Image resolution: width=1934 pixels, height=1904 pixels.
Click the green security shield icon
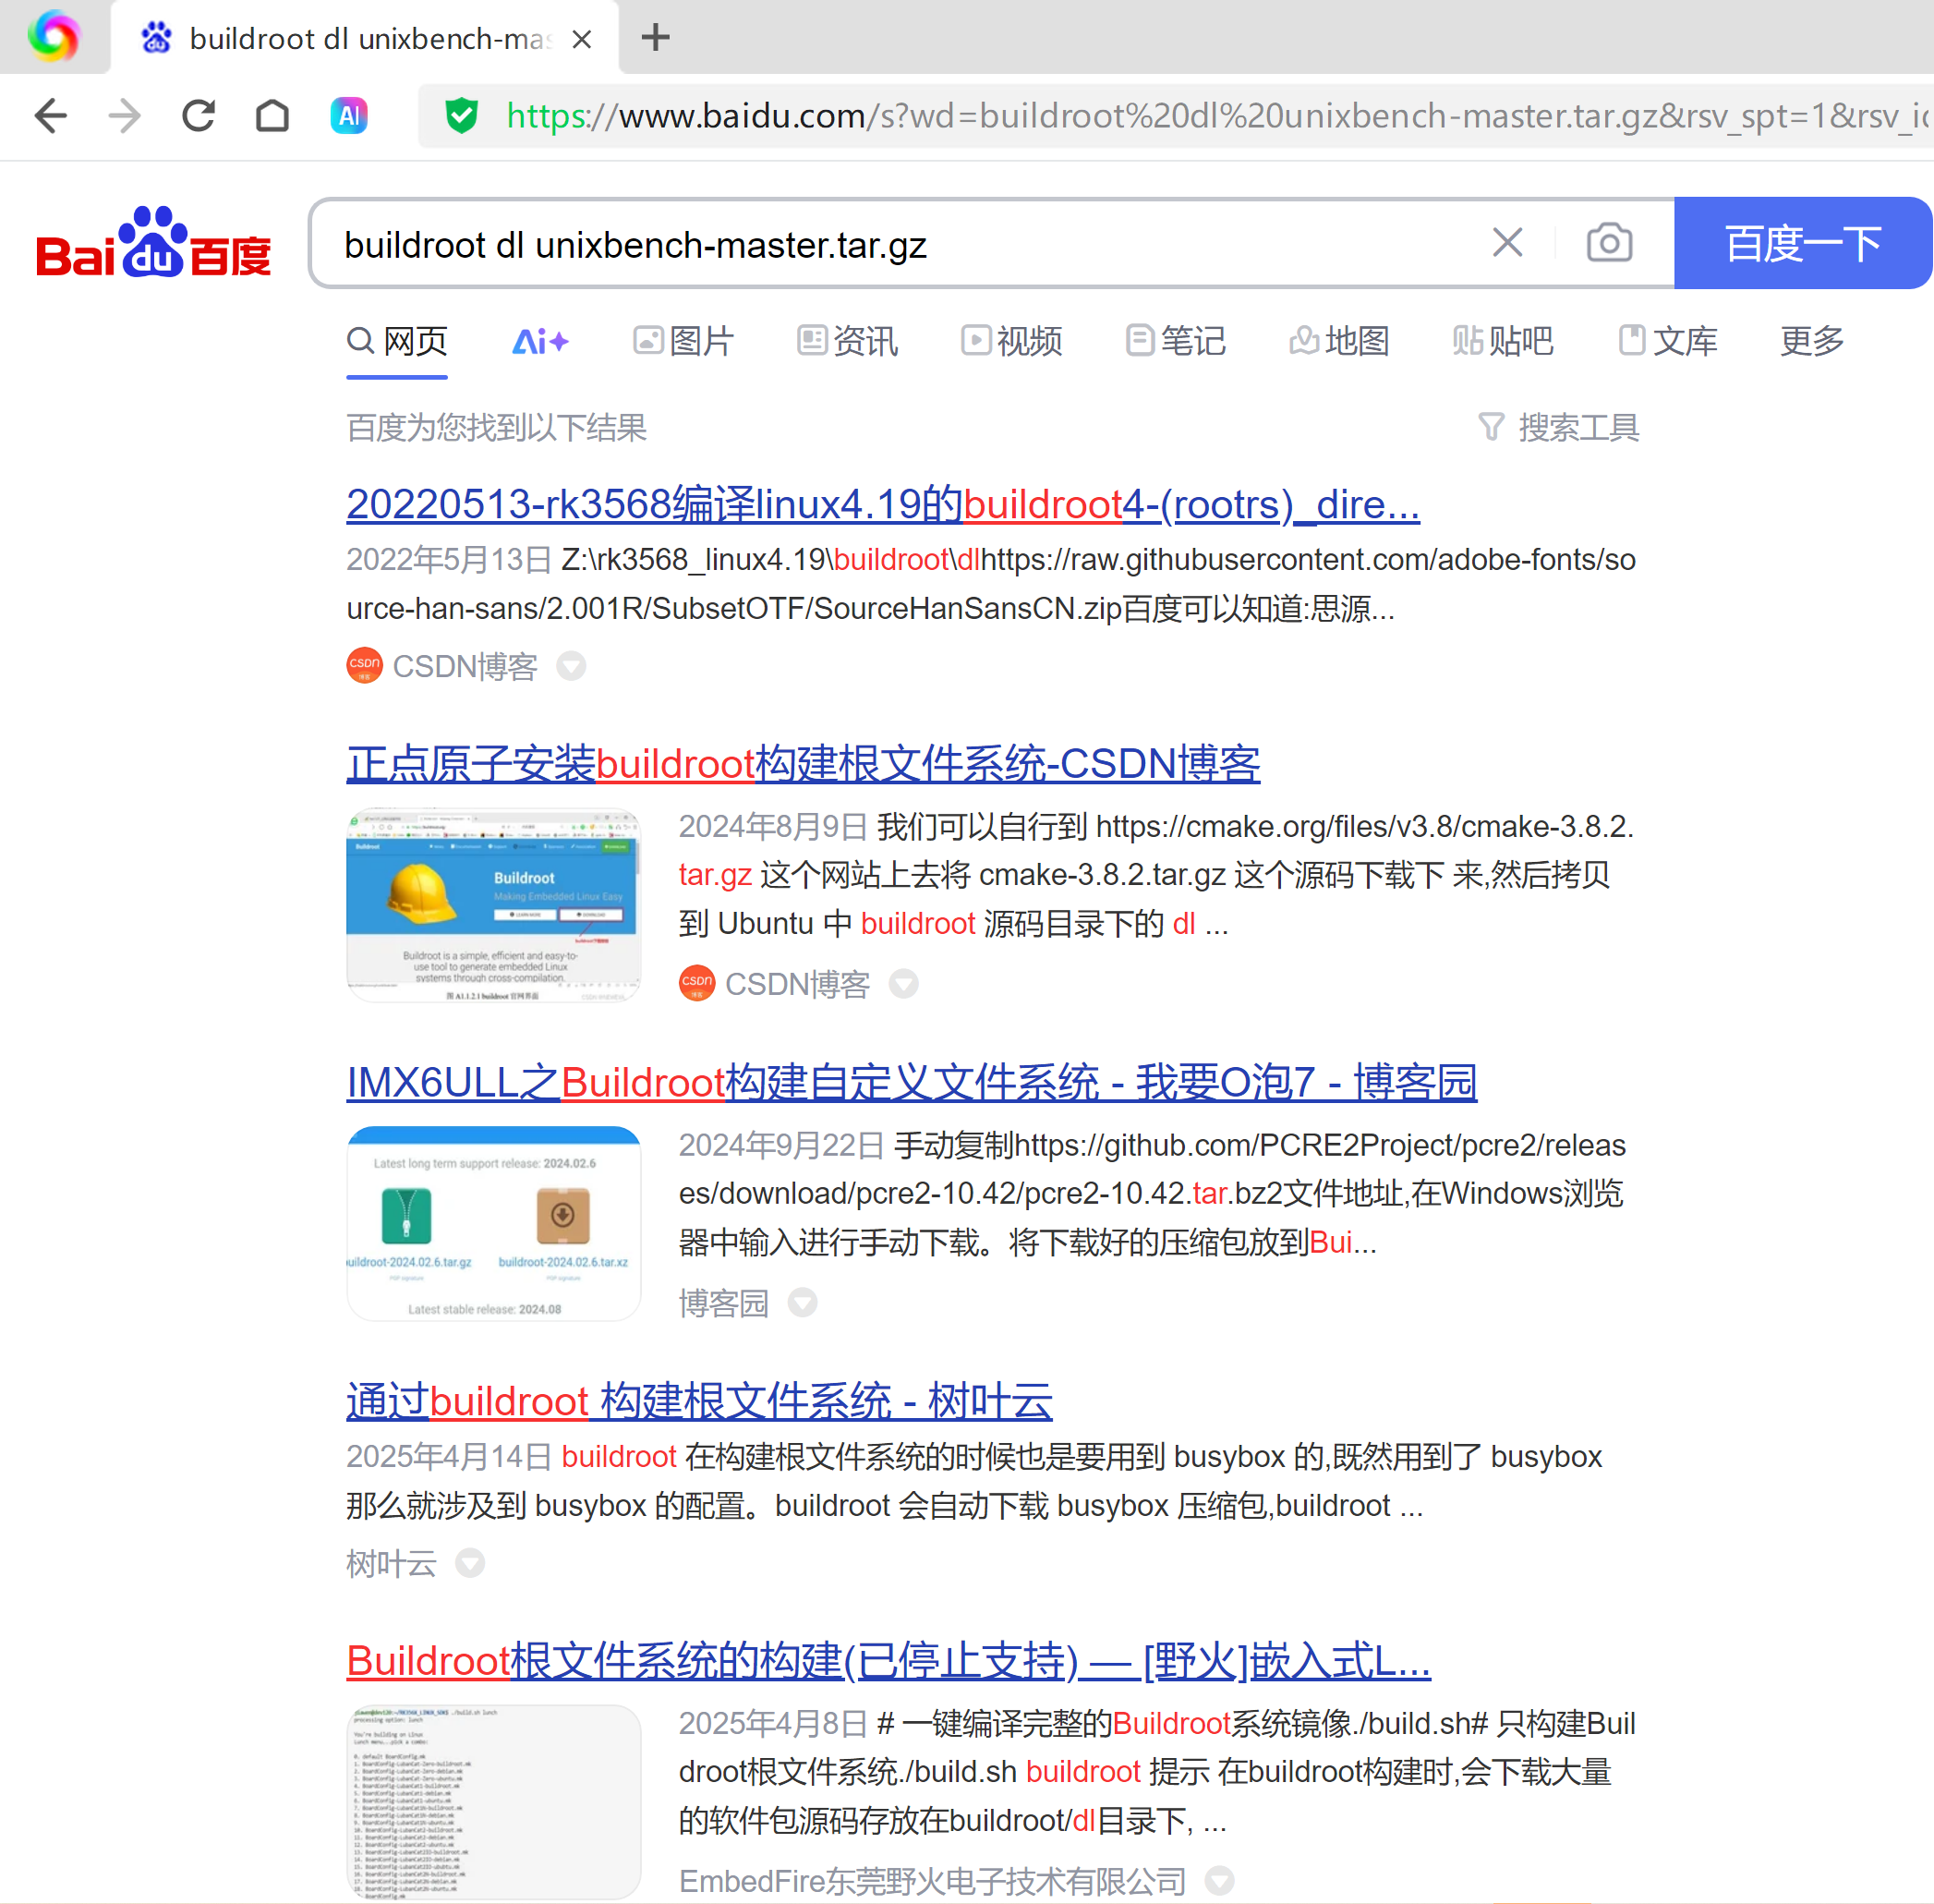tap(461, 116)
